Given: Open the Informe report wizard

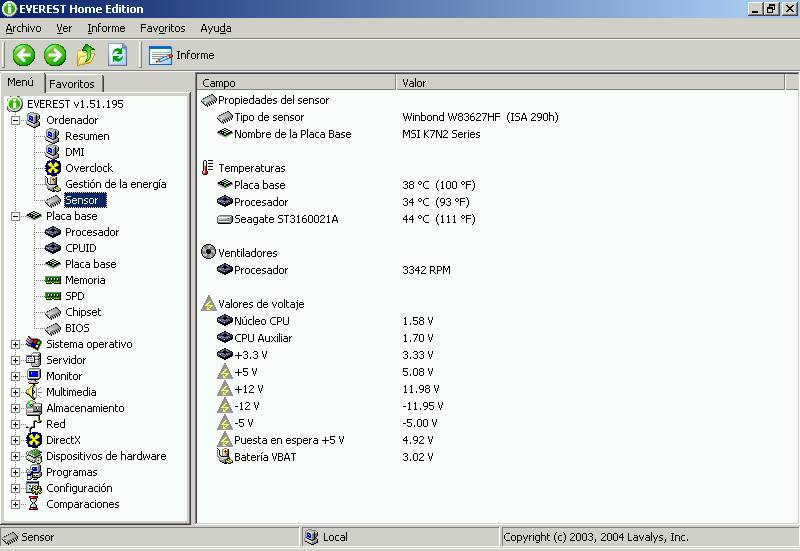Looking at the screenshot, I should coord(182,55).
